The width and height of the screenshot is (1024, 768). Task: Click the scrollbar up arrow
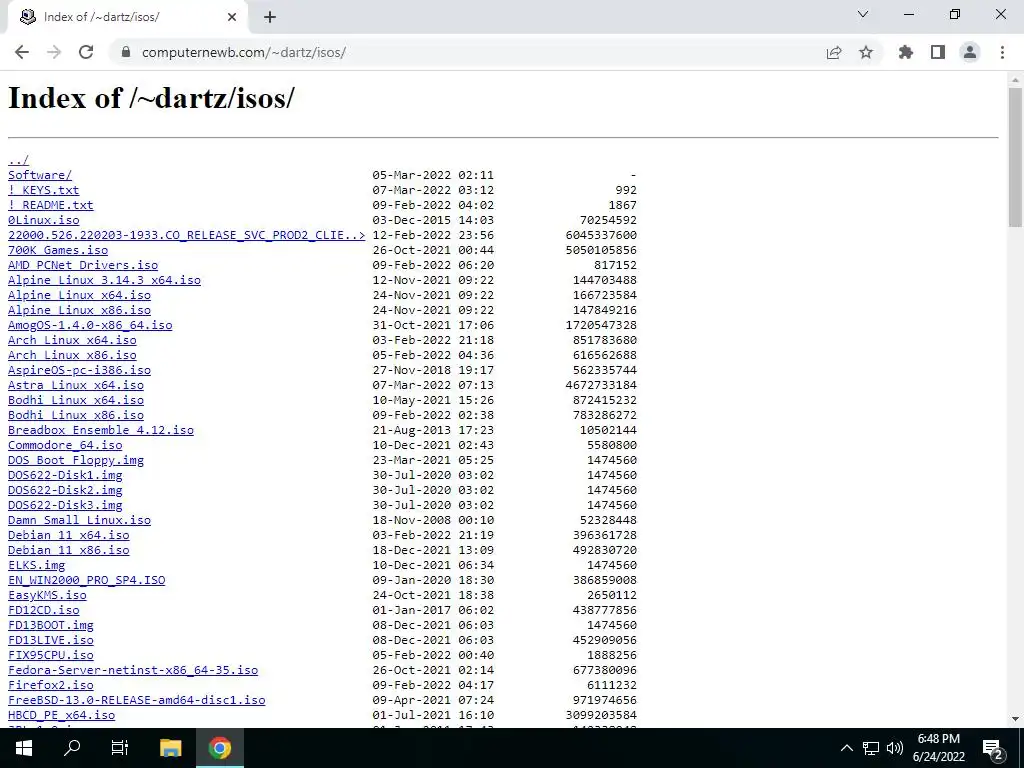[x=1015, y=79]
